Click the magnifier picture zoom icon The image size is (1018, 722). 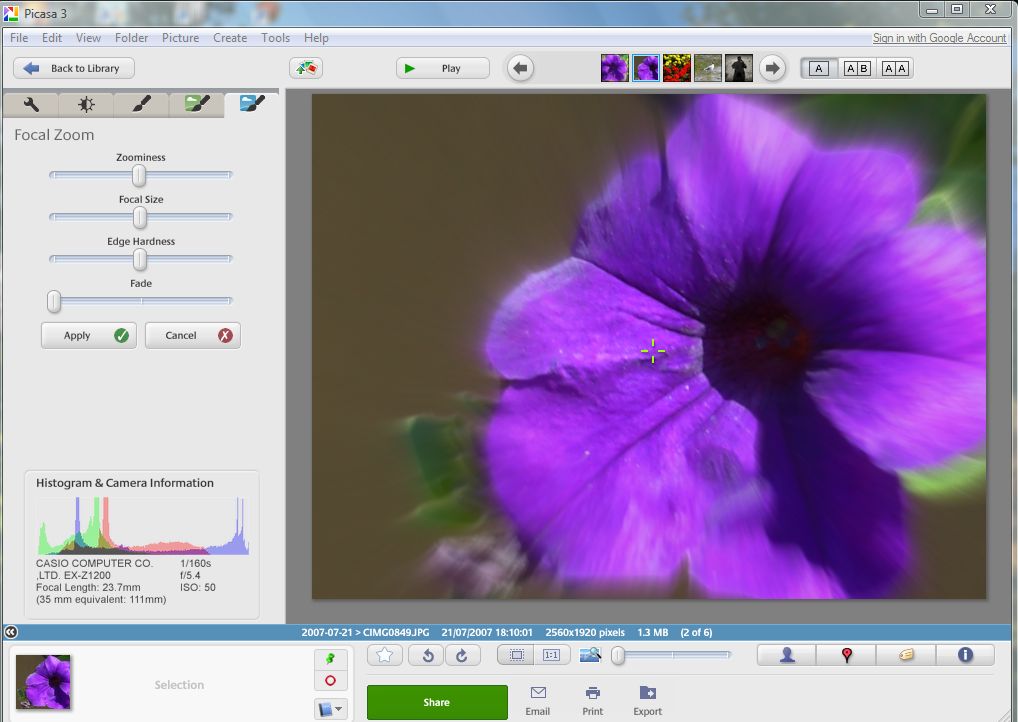click(590, 654)
